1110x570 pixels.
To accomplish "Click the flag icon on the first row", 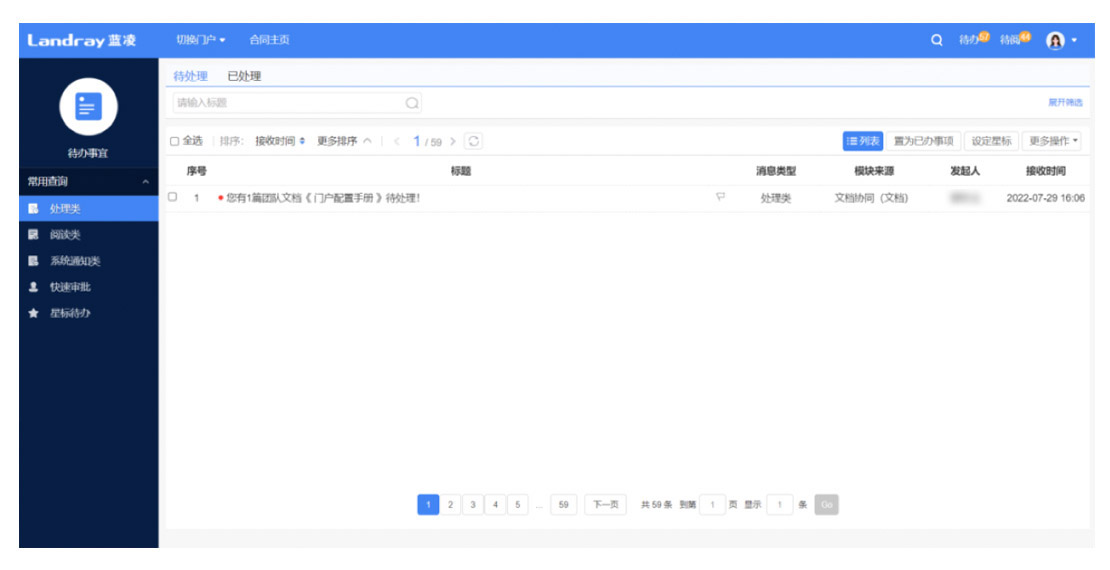I will pyautogui.click(x=720, y=198).
